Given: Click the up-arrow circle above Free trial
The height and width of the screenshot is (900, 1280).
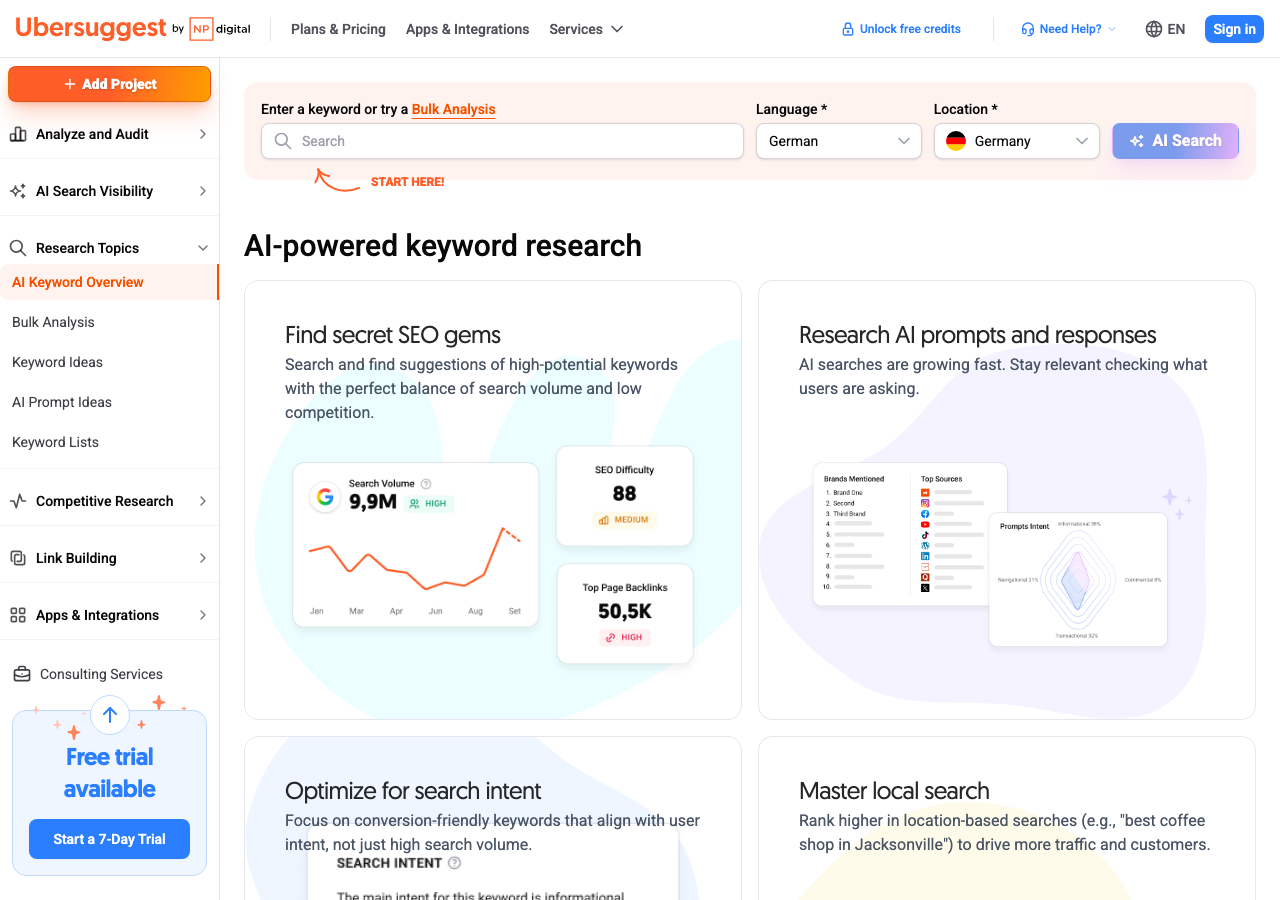Looking at the screenshot, I should click(110, 715).
